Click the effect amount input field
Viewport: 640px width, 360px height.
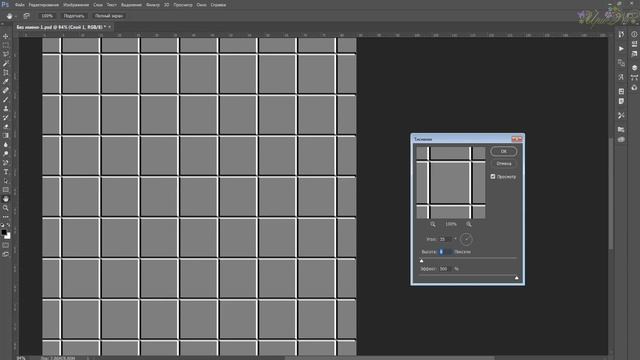tap(445, 269)
